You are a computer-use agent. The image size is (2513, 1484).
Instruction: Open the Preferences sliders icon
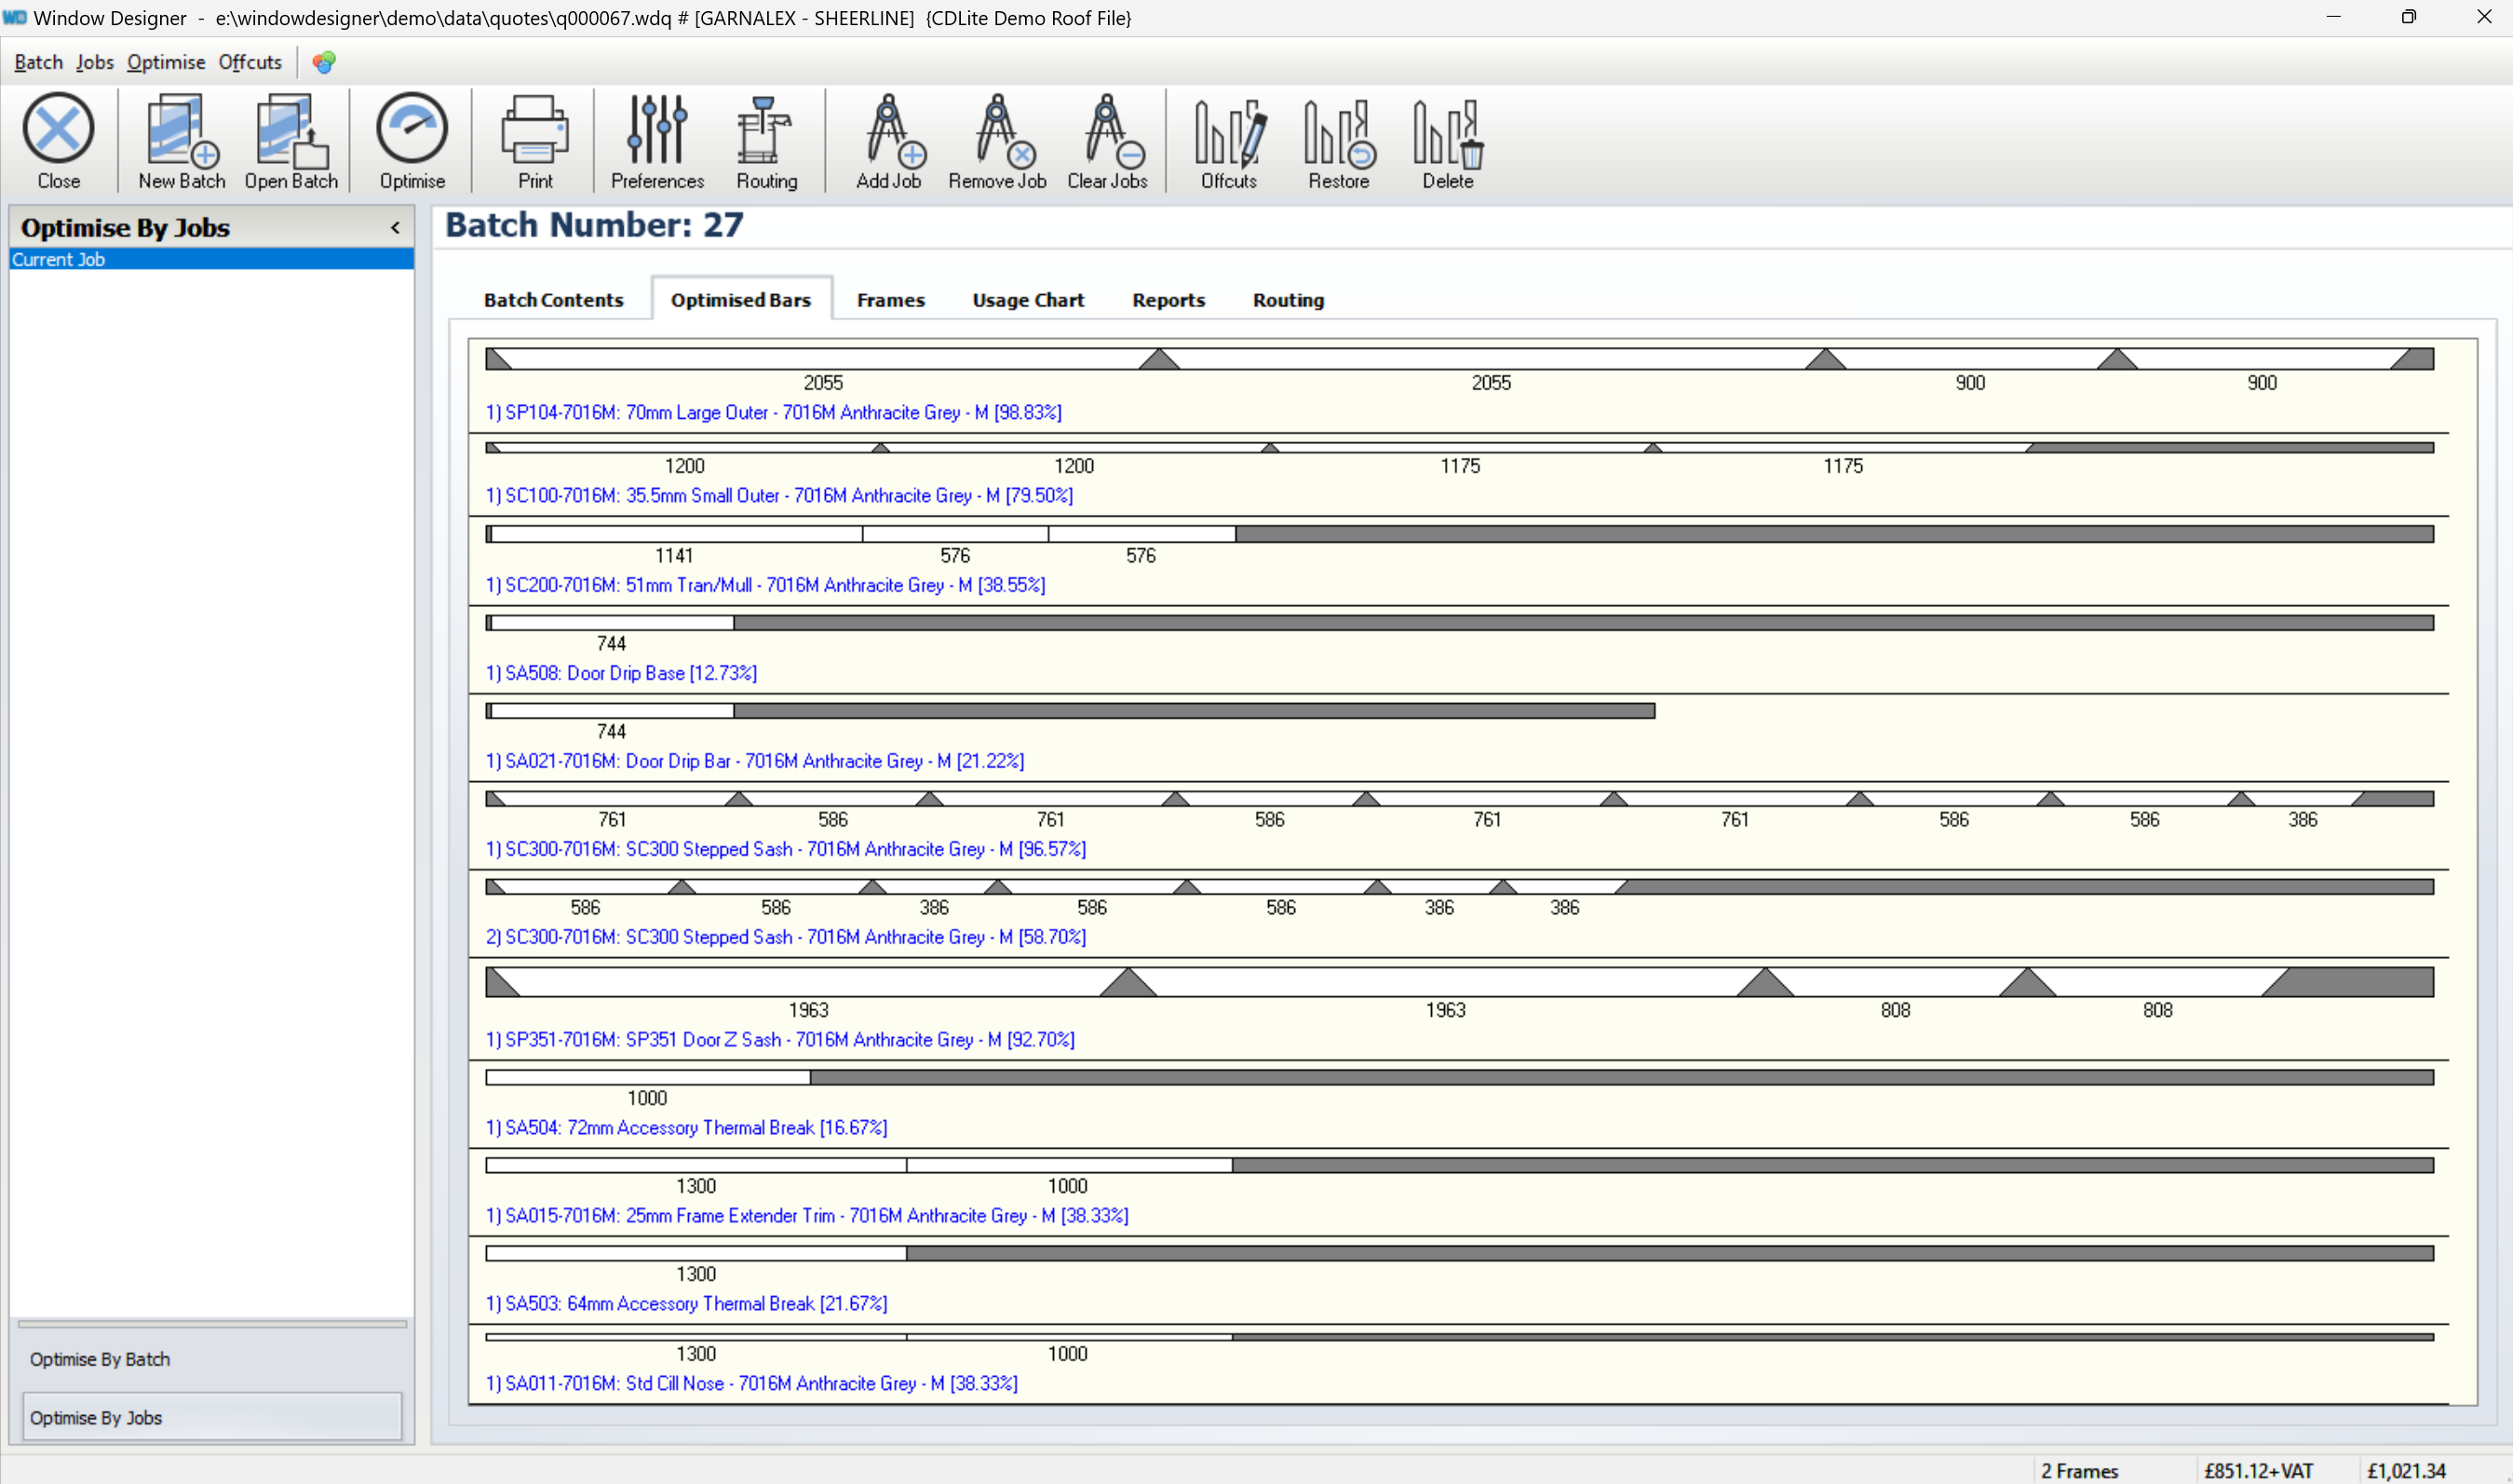click(657, 141)
